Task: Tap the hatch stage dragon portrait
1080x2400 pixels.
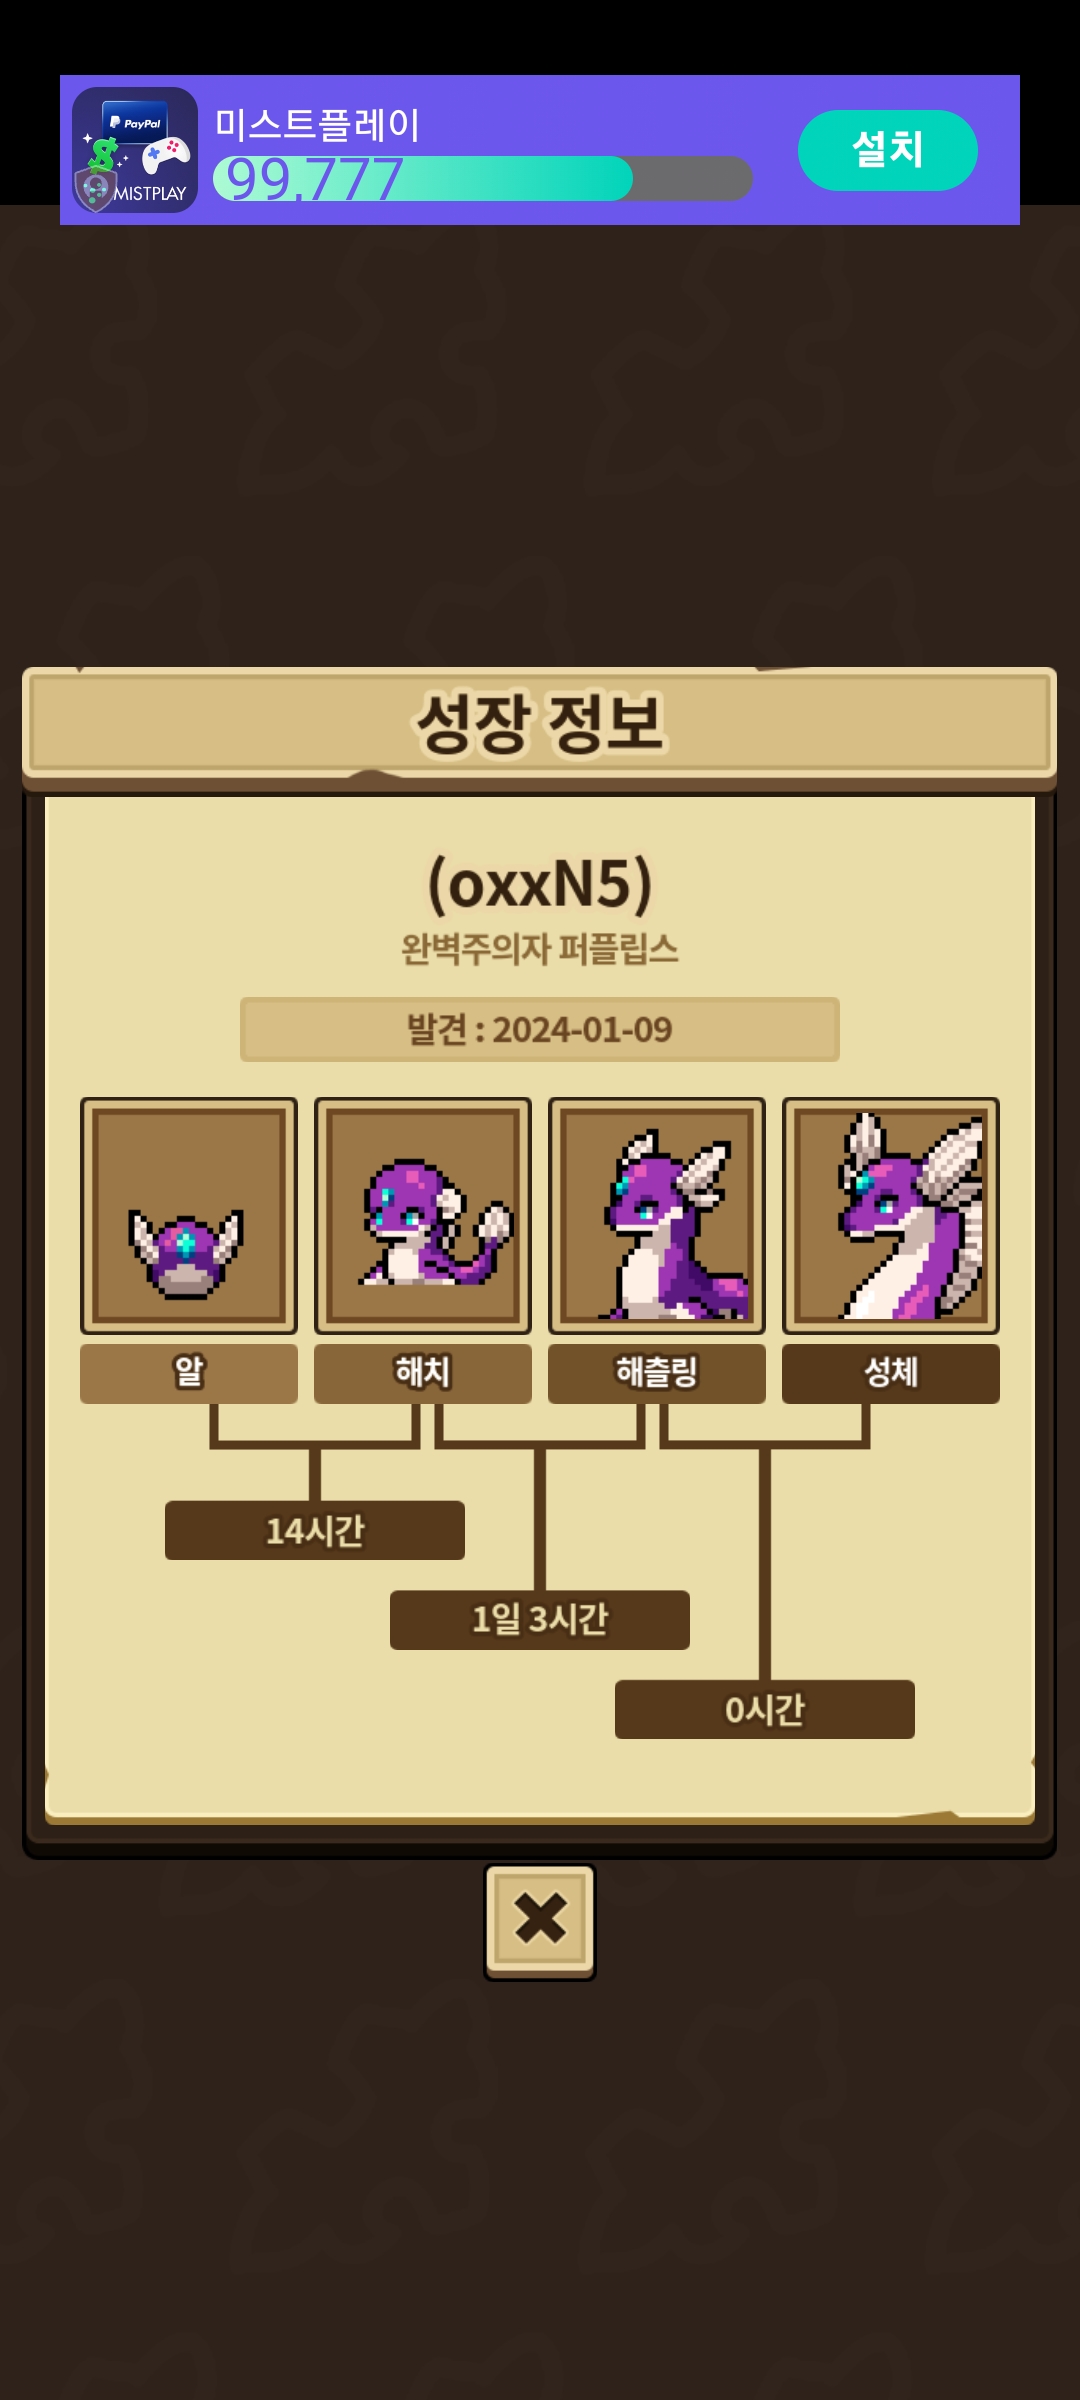Action: 423,1216
